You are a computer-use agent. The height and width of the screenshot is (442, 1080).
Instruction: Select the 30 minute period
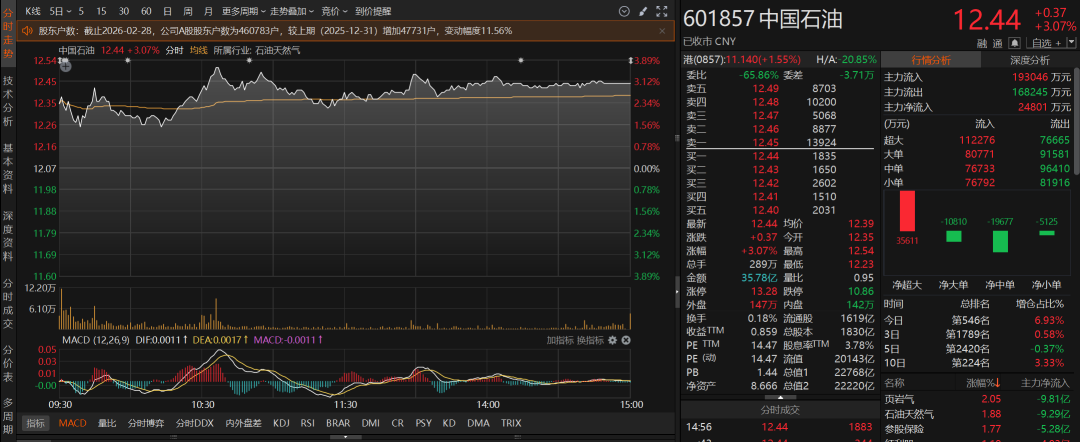tap(124, 11)
